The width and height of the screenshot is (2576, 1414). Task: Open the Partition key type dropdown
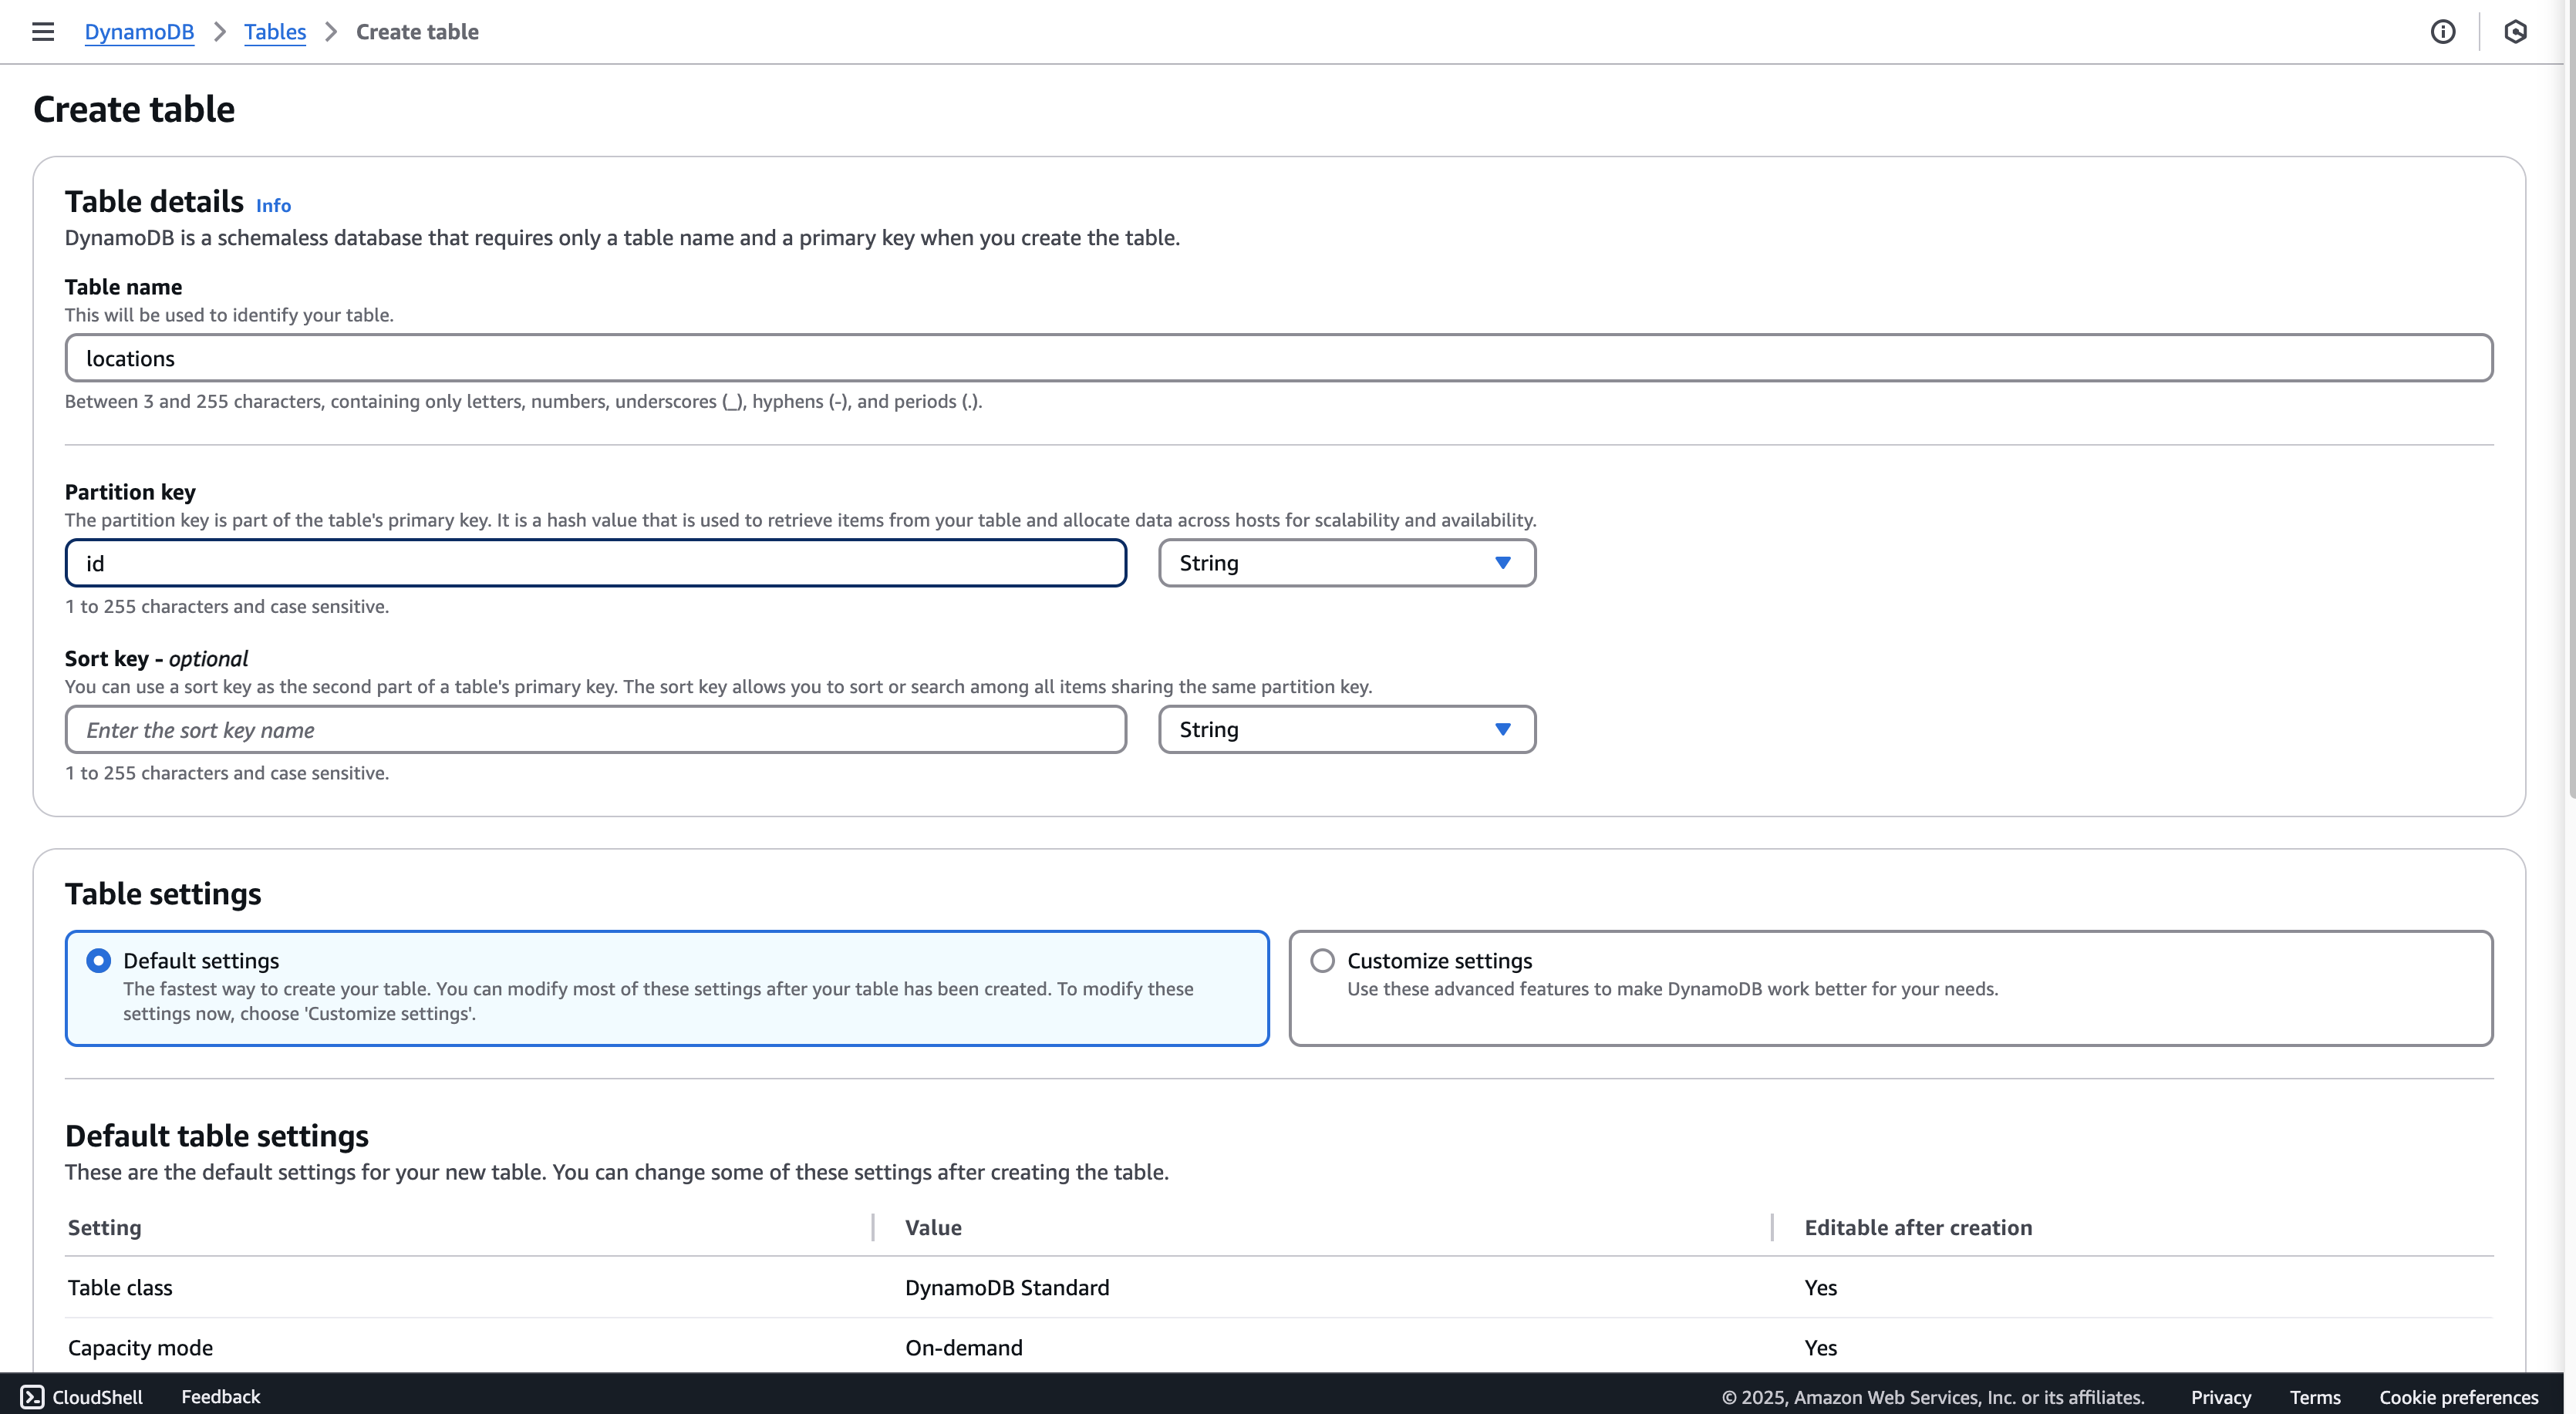pyautogui.click(x=1347, y=563)
